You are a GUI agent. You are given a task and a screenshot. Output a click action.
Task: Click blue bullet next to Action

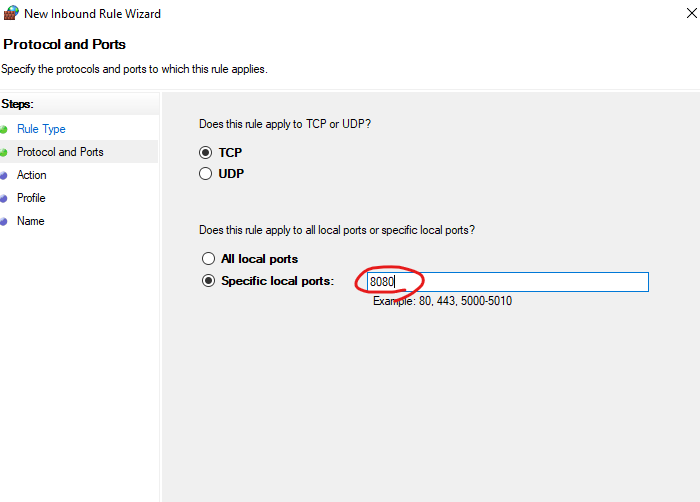[4, 176]
